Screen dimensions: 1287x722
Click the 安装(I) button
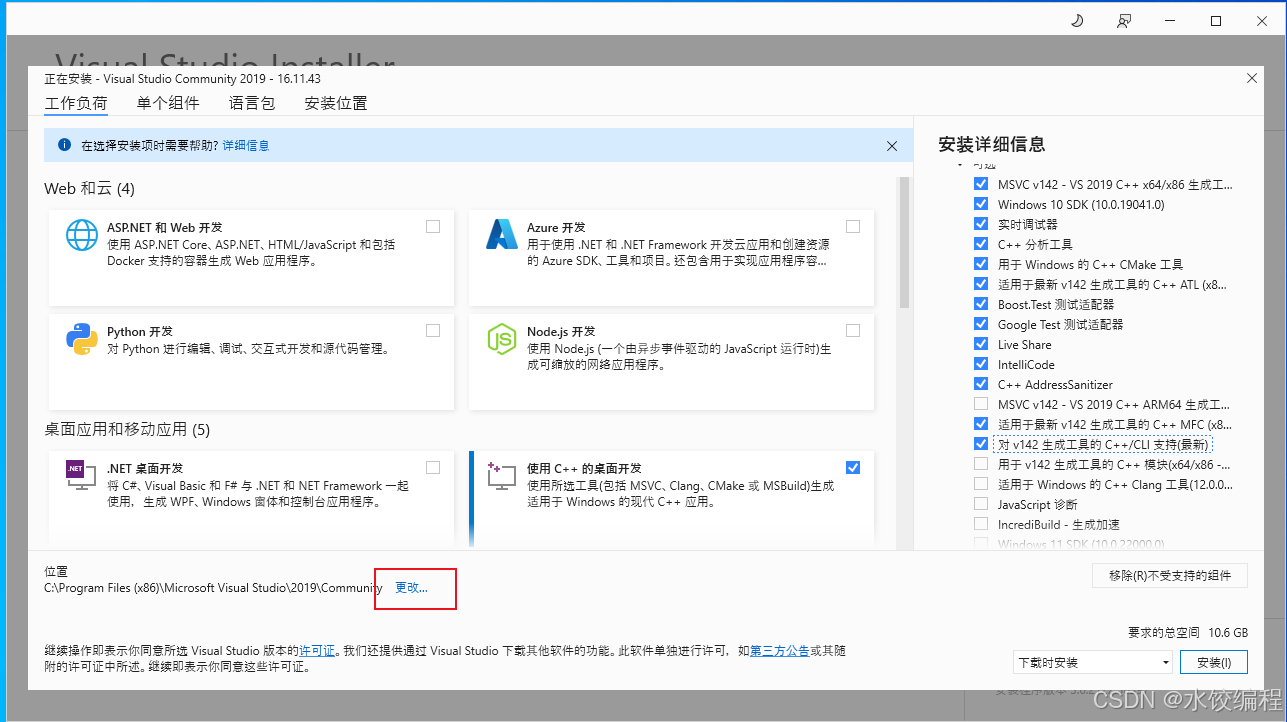(x=1214, y=662)
